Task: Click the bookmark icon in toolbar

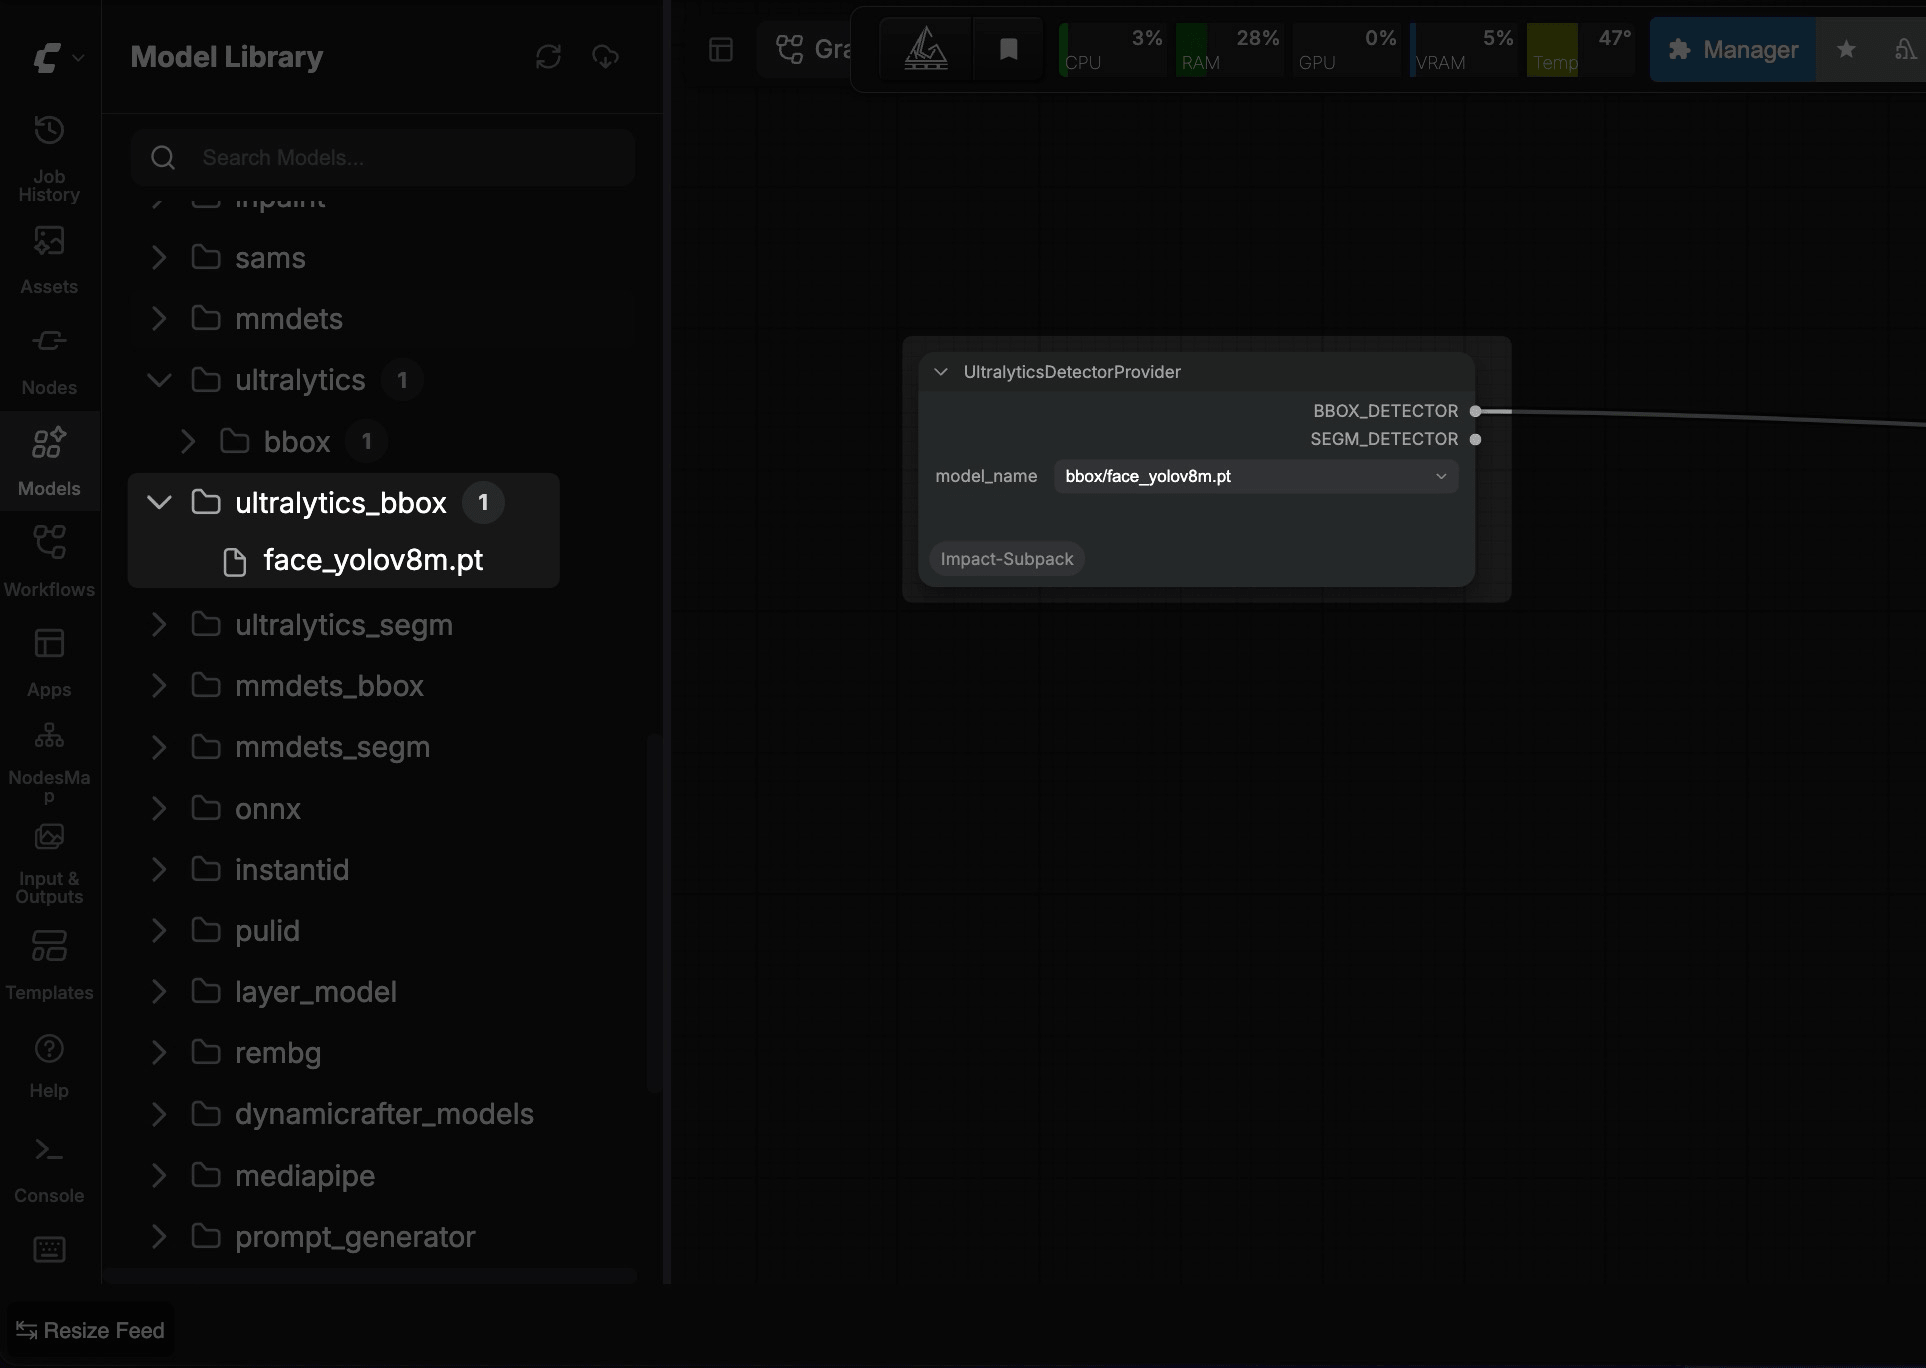Action: 1009,49
